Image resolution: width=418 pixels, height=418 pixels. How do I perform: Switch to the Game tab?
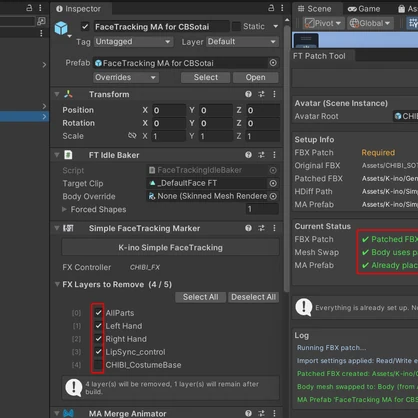(364, 9)
